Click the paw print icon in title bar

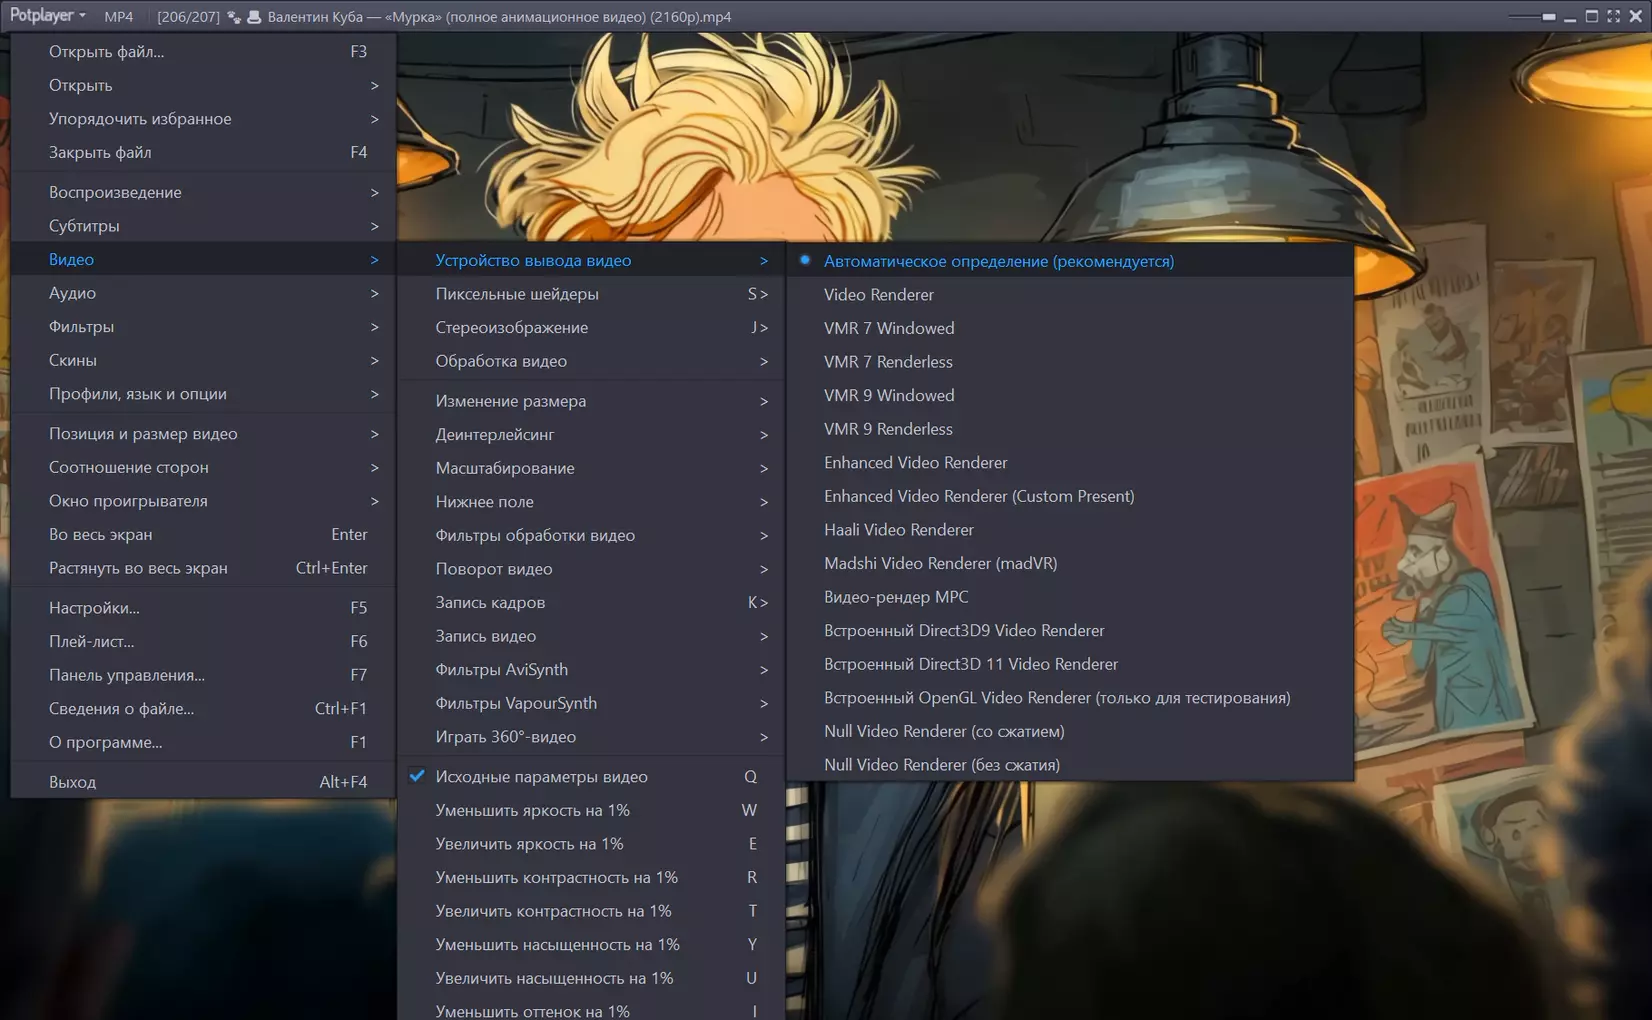(234, 17)
